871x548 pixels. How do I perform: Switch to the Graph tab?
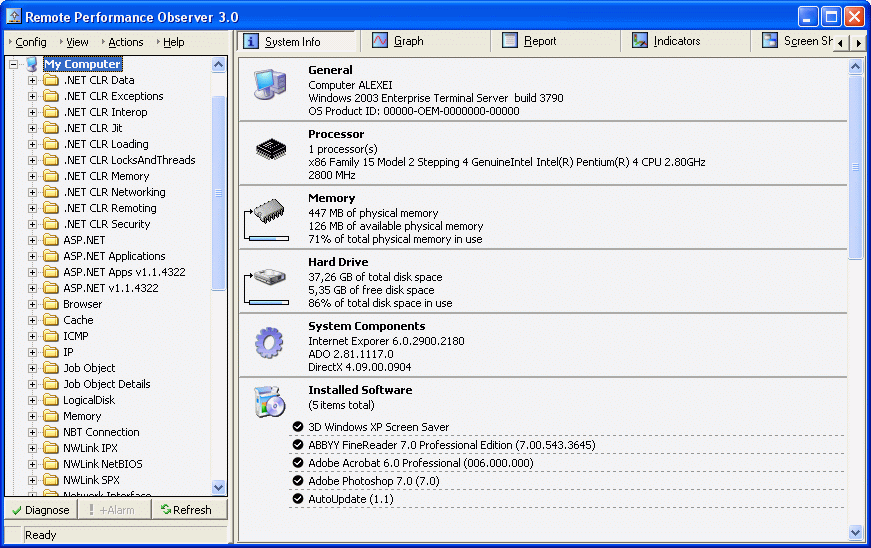coord(425,41)
